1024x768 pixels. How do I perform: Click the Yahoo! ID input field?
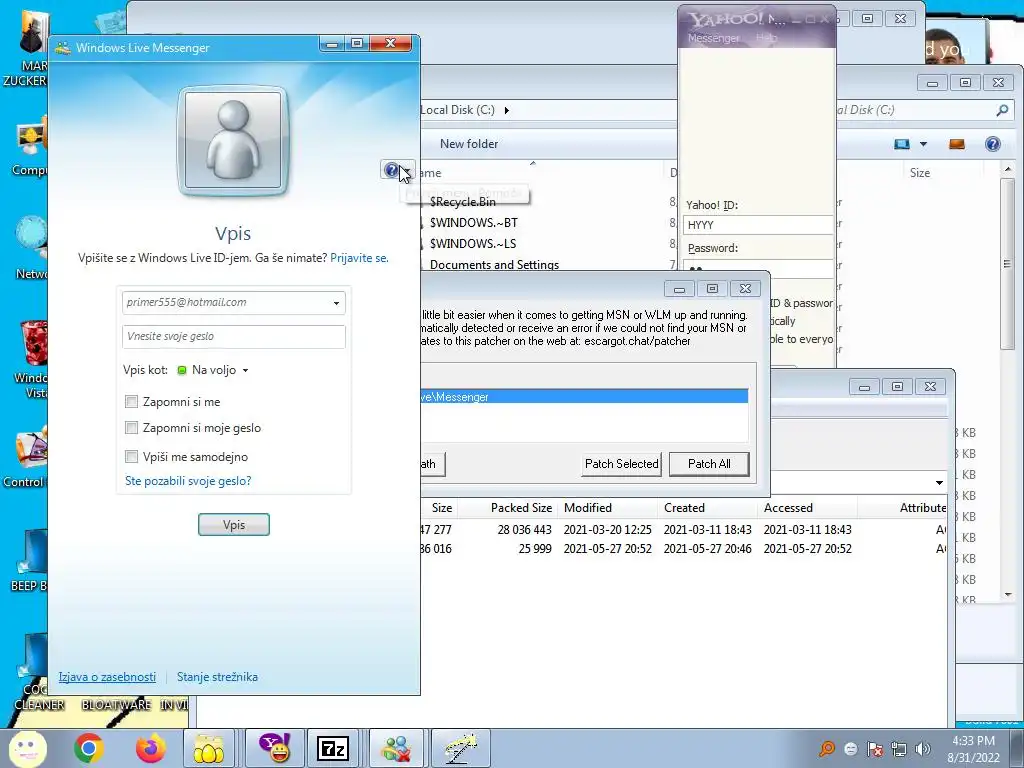[758, 225]
